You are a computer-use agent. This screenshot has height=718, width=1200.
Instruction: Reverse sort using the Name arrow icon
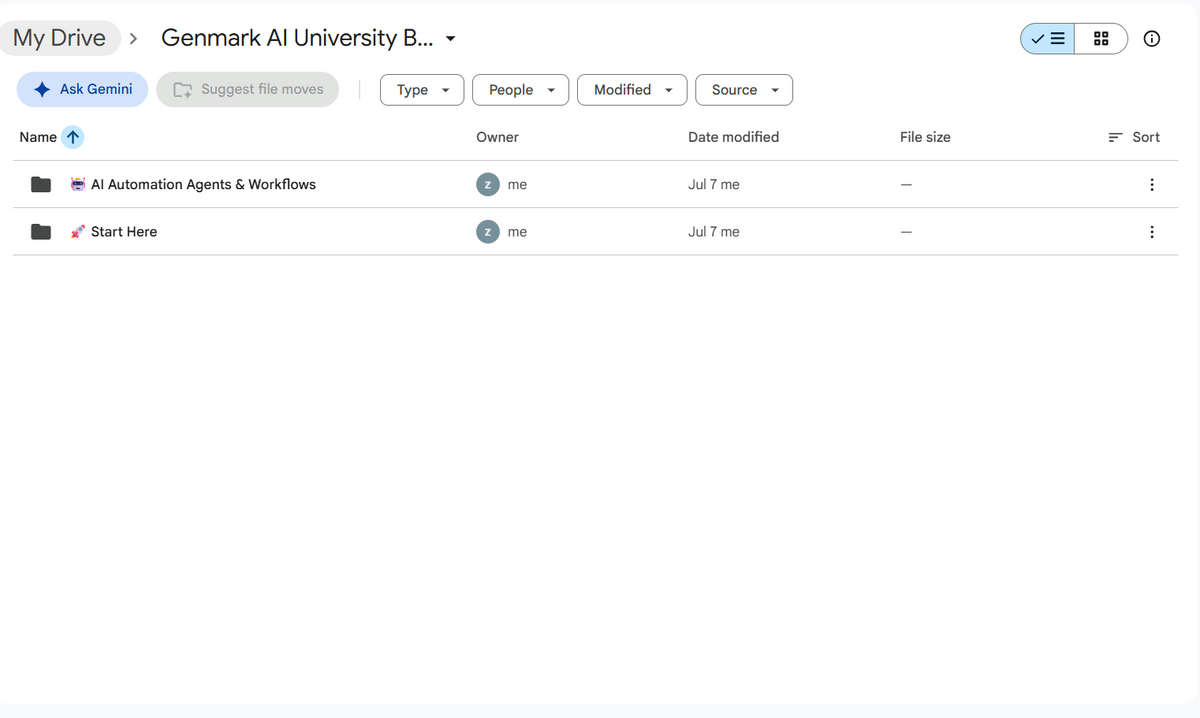click(x=73, y=137)
